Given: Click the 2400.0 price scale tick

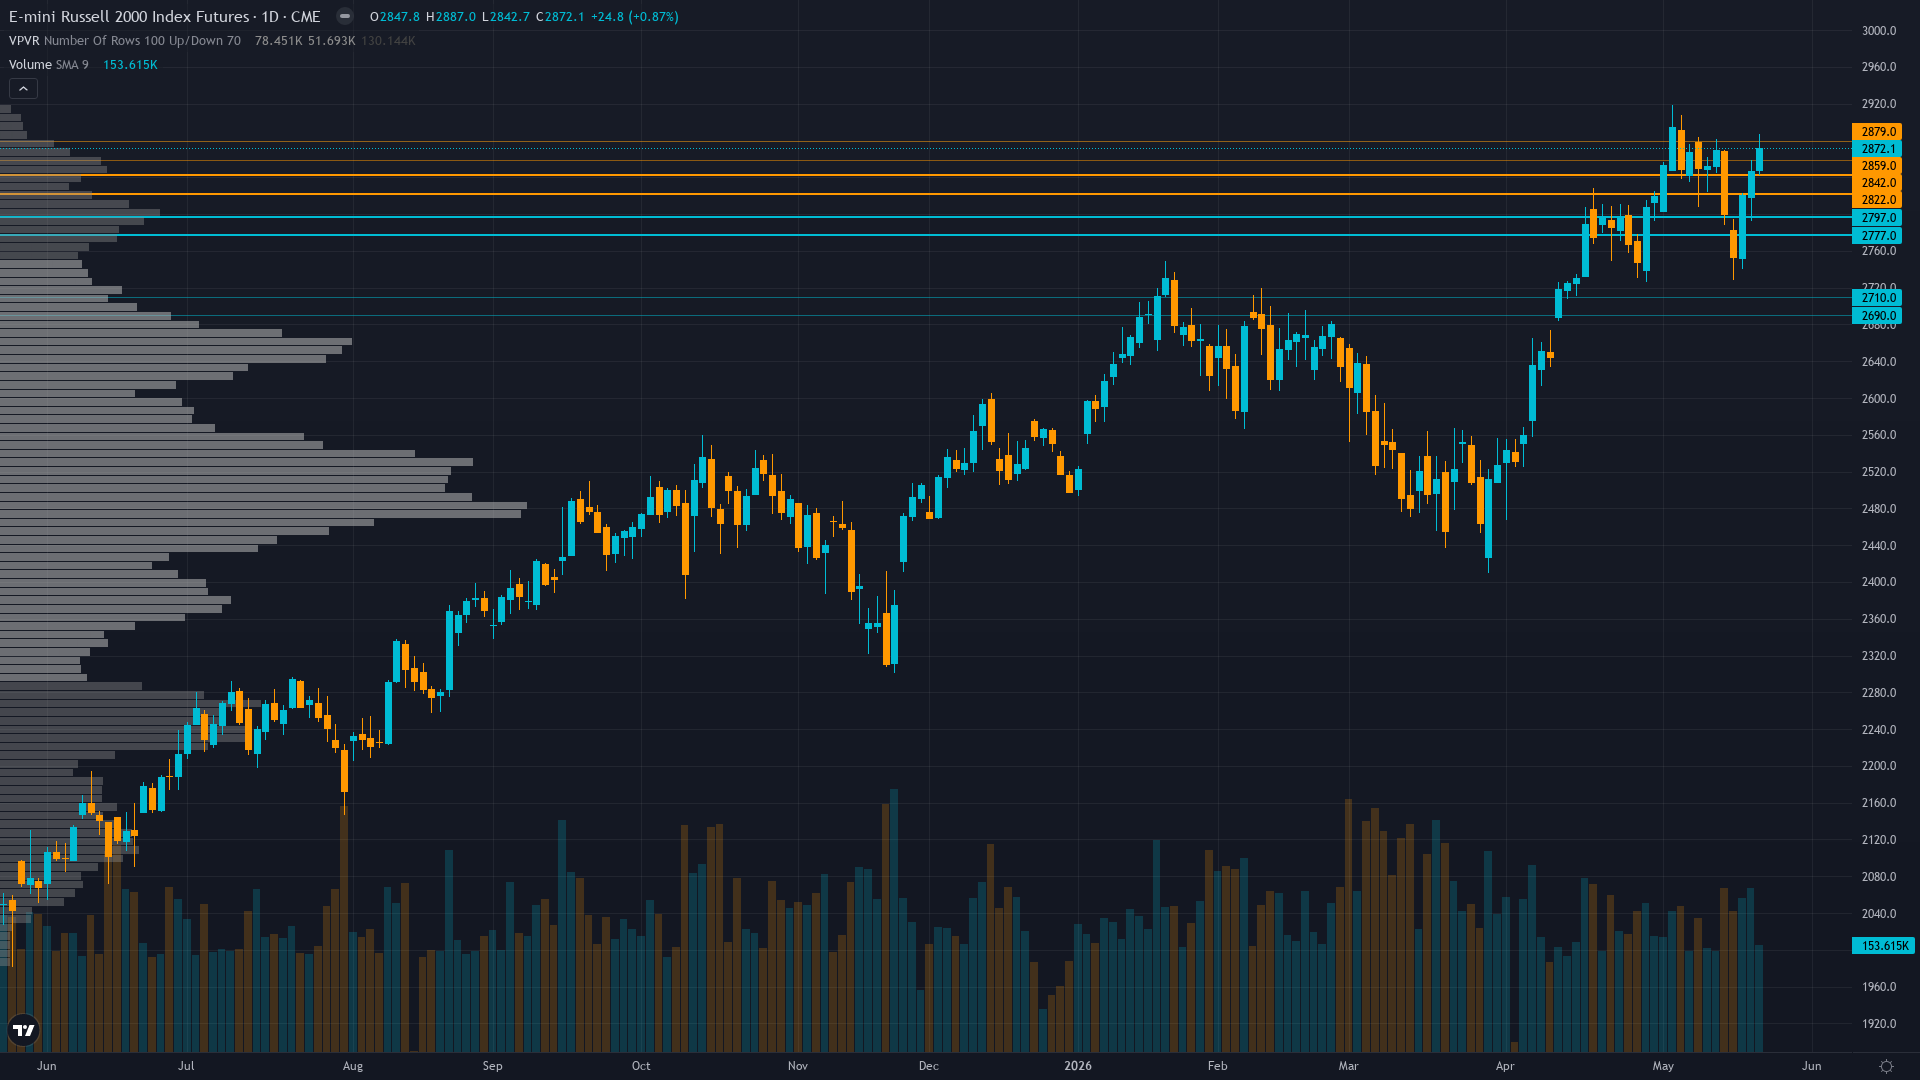Looking at the screenshot, I should (1878, 582).
